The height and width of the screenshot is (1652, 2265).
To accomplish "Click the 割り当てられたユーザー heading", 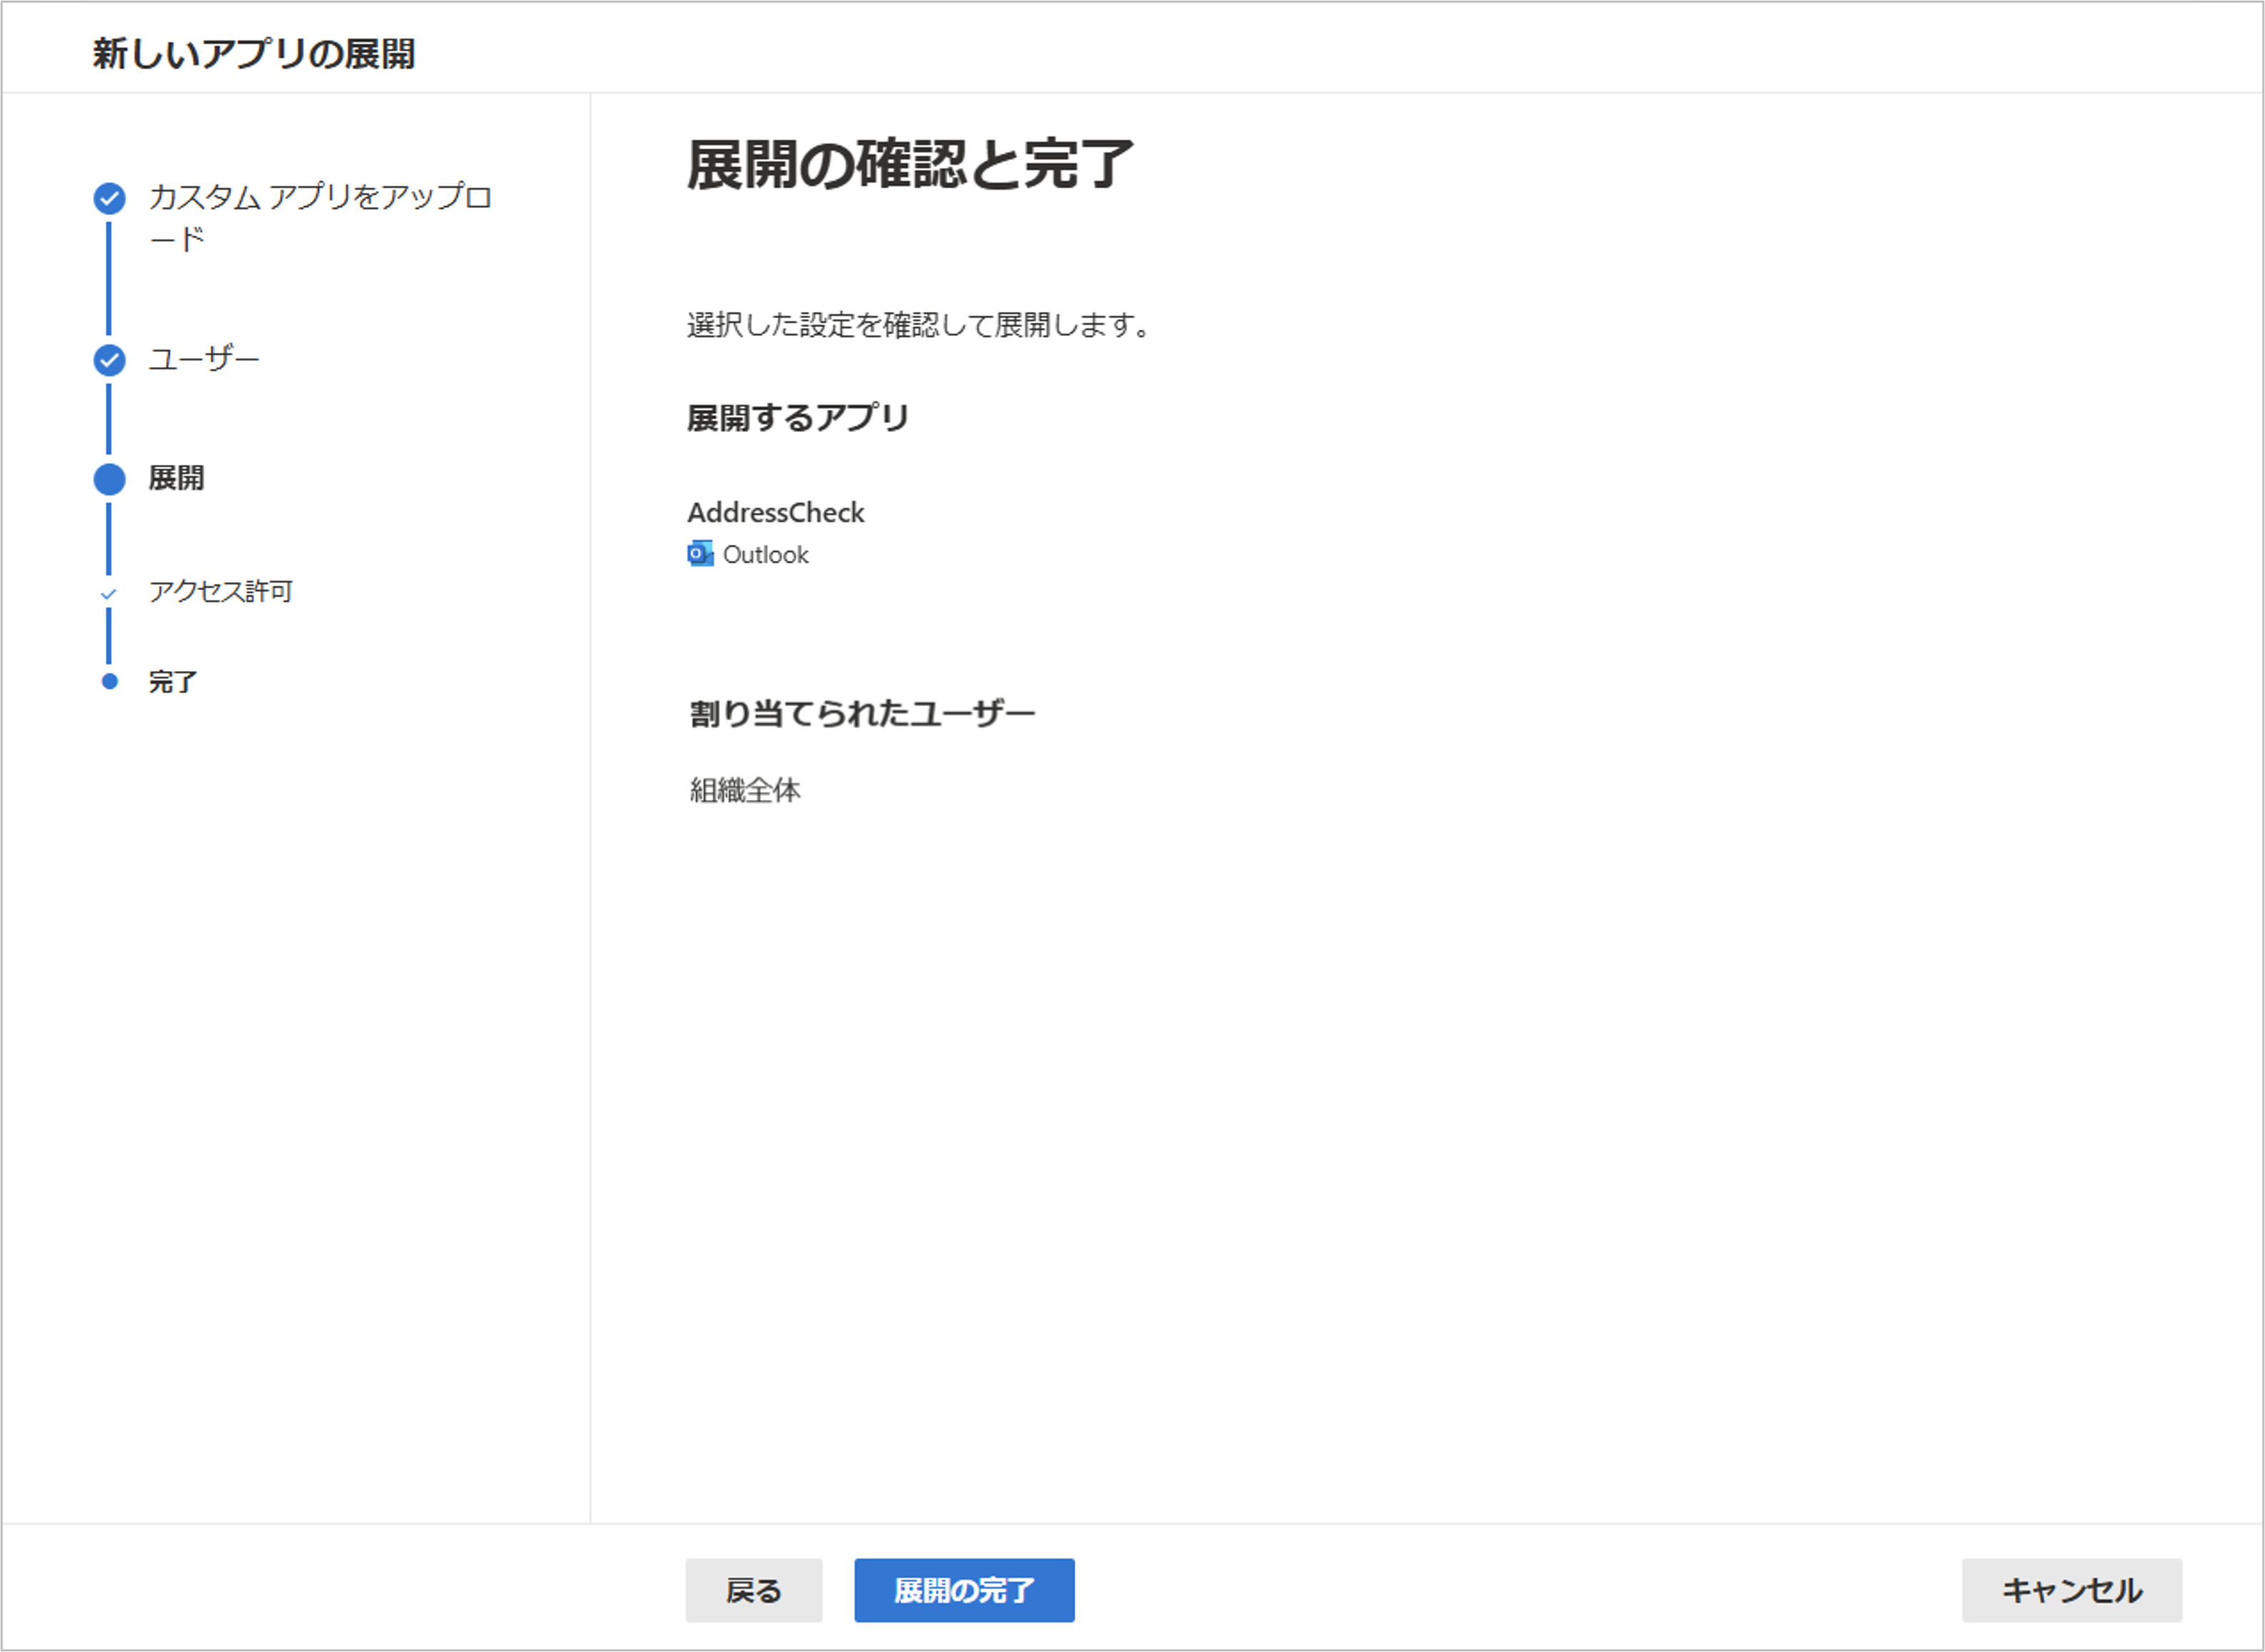I will (861, 713).
